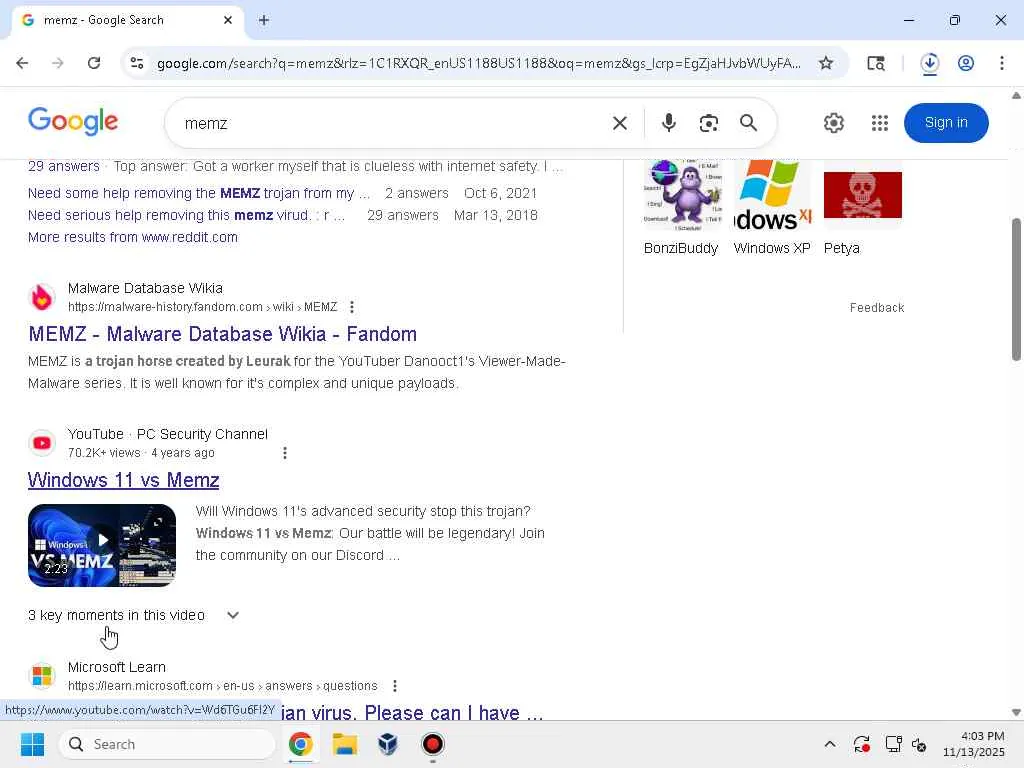The height and width of the screenshot is (768, 1024).
Task: Start voice search with microphone
Action: (x=668, y=123)
